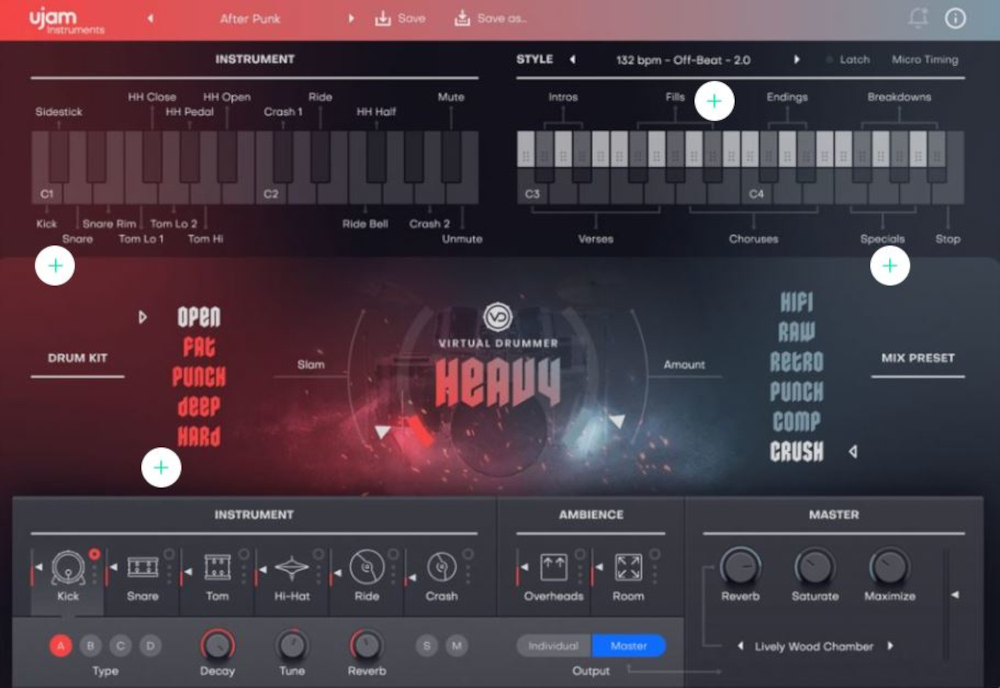Click the Saturate knob

tap(815, 566)
